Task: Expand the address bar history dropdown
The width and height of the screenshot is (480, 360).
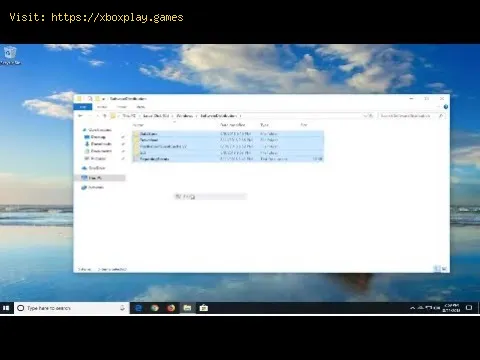Action: pyautogui.click(x=365, y=116)
